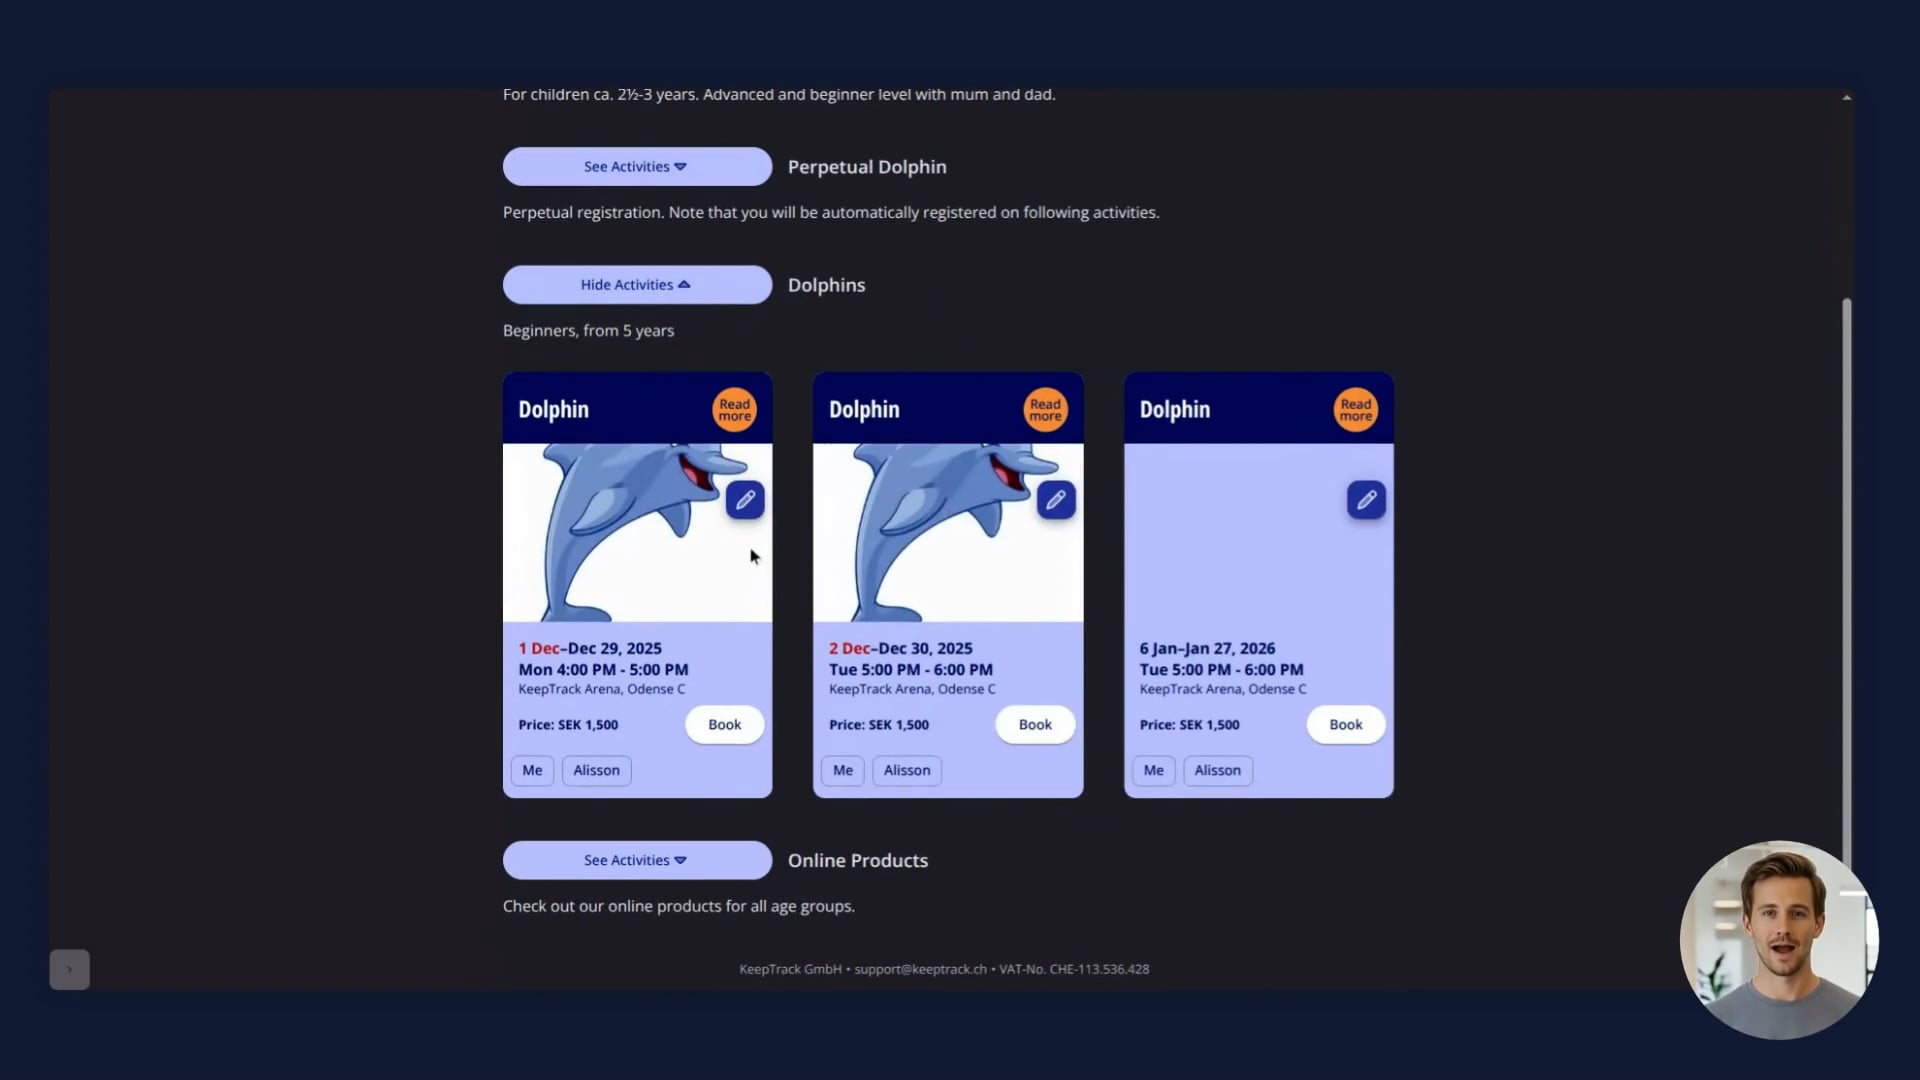Click the vertical page scrollbar thumb

pos(1847,580)
